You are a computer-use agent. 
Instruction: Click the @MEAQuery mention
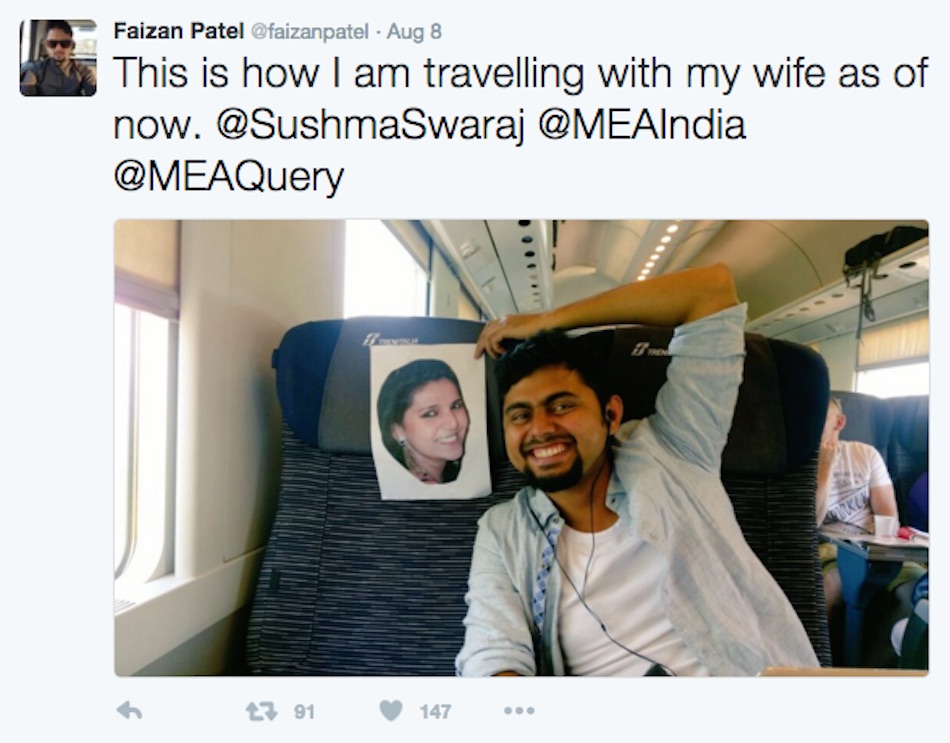click(229, 177)
